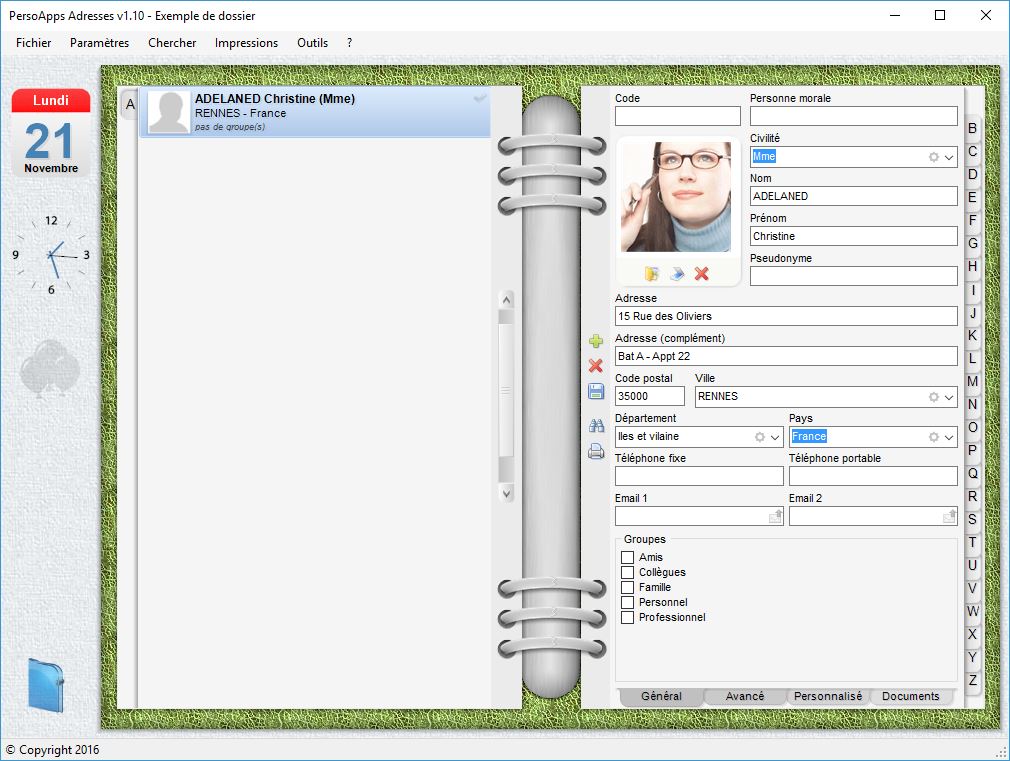The image size is (1010, 761).
Task: Switch to the Avancé tab
Action: pos(745,696)
